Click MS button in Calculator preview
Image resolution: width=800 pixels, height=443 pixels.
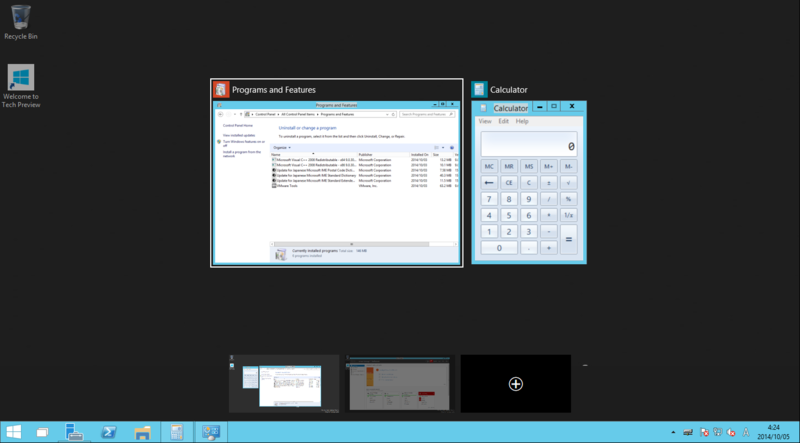[529, 166]
